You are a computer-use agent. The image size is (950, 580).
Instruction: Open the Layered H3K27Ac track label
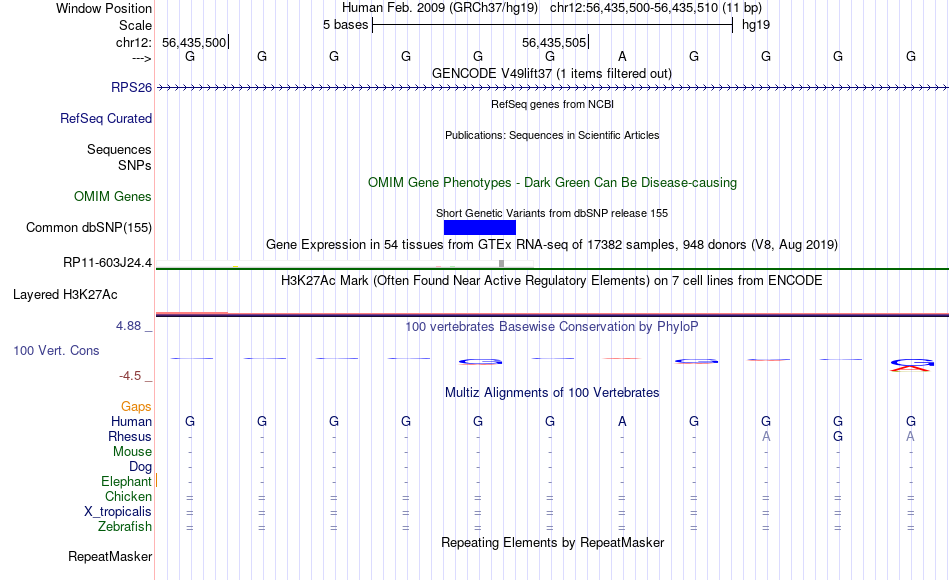pyautogui.click(x=65, y=295)
